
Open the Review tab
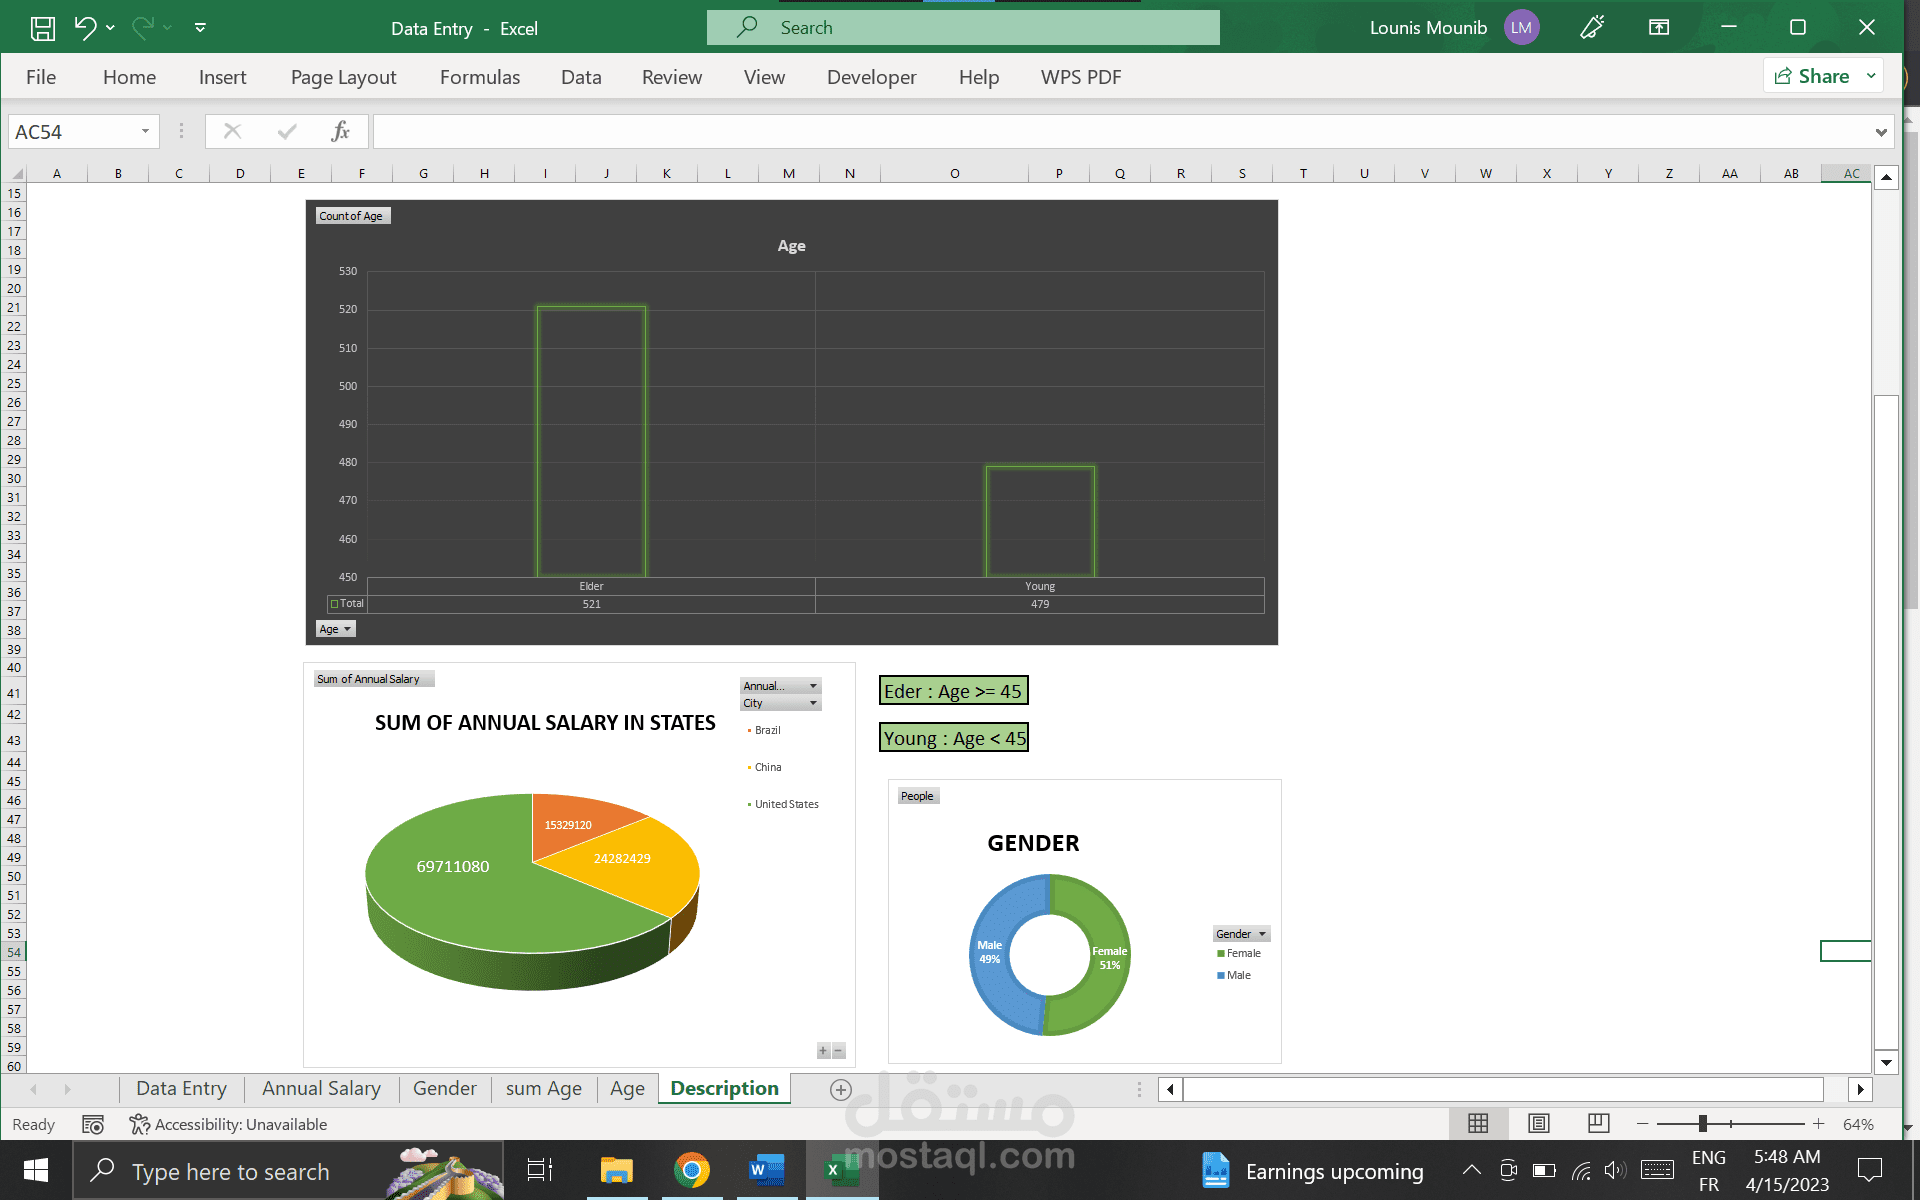pyautogui.click(x=672, y=77)
